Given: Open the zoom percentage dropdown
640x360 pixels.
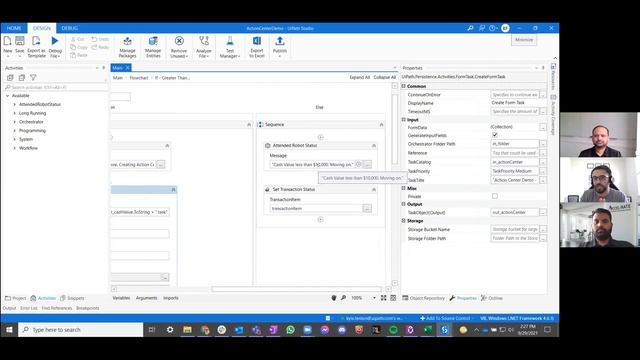Looking at the screenshot, I should tap(374, 298).
